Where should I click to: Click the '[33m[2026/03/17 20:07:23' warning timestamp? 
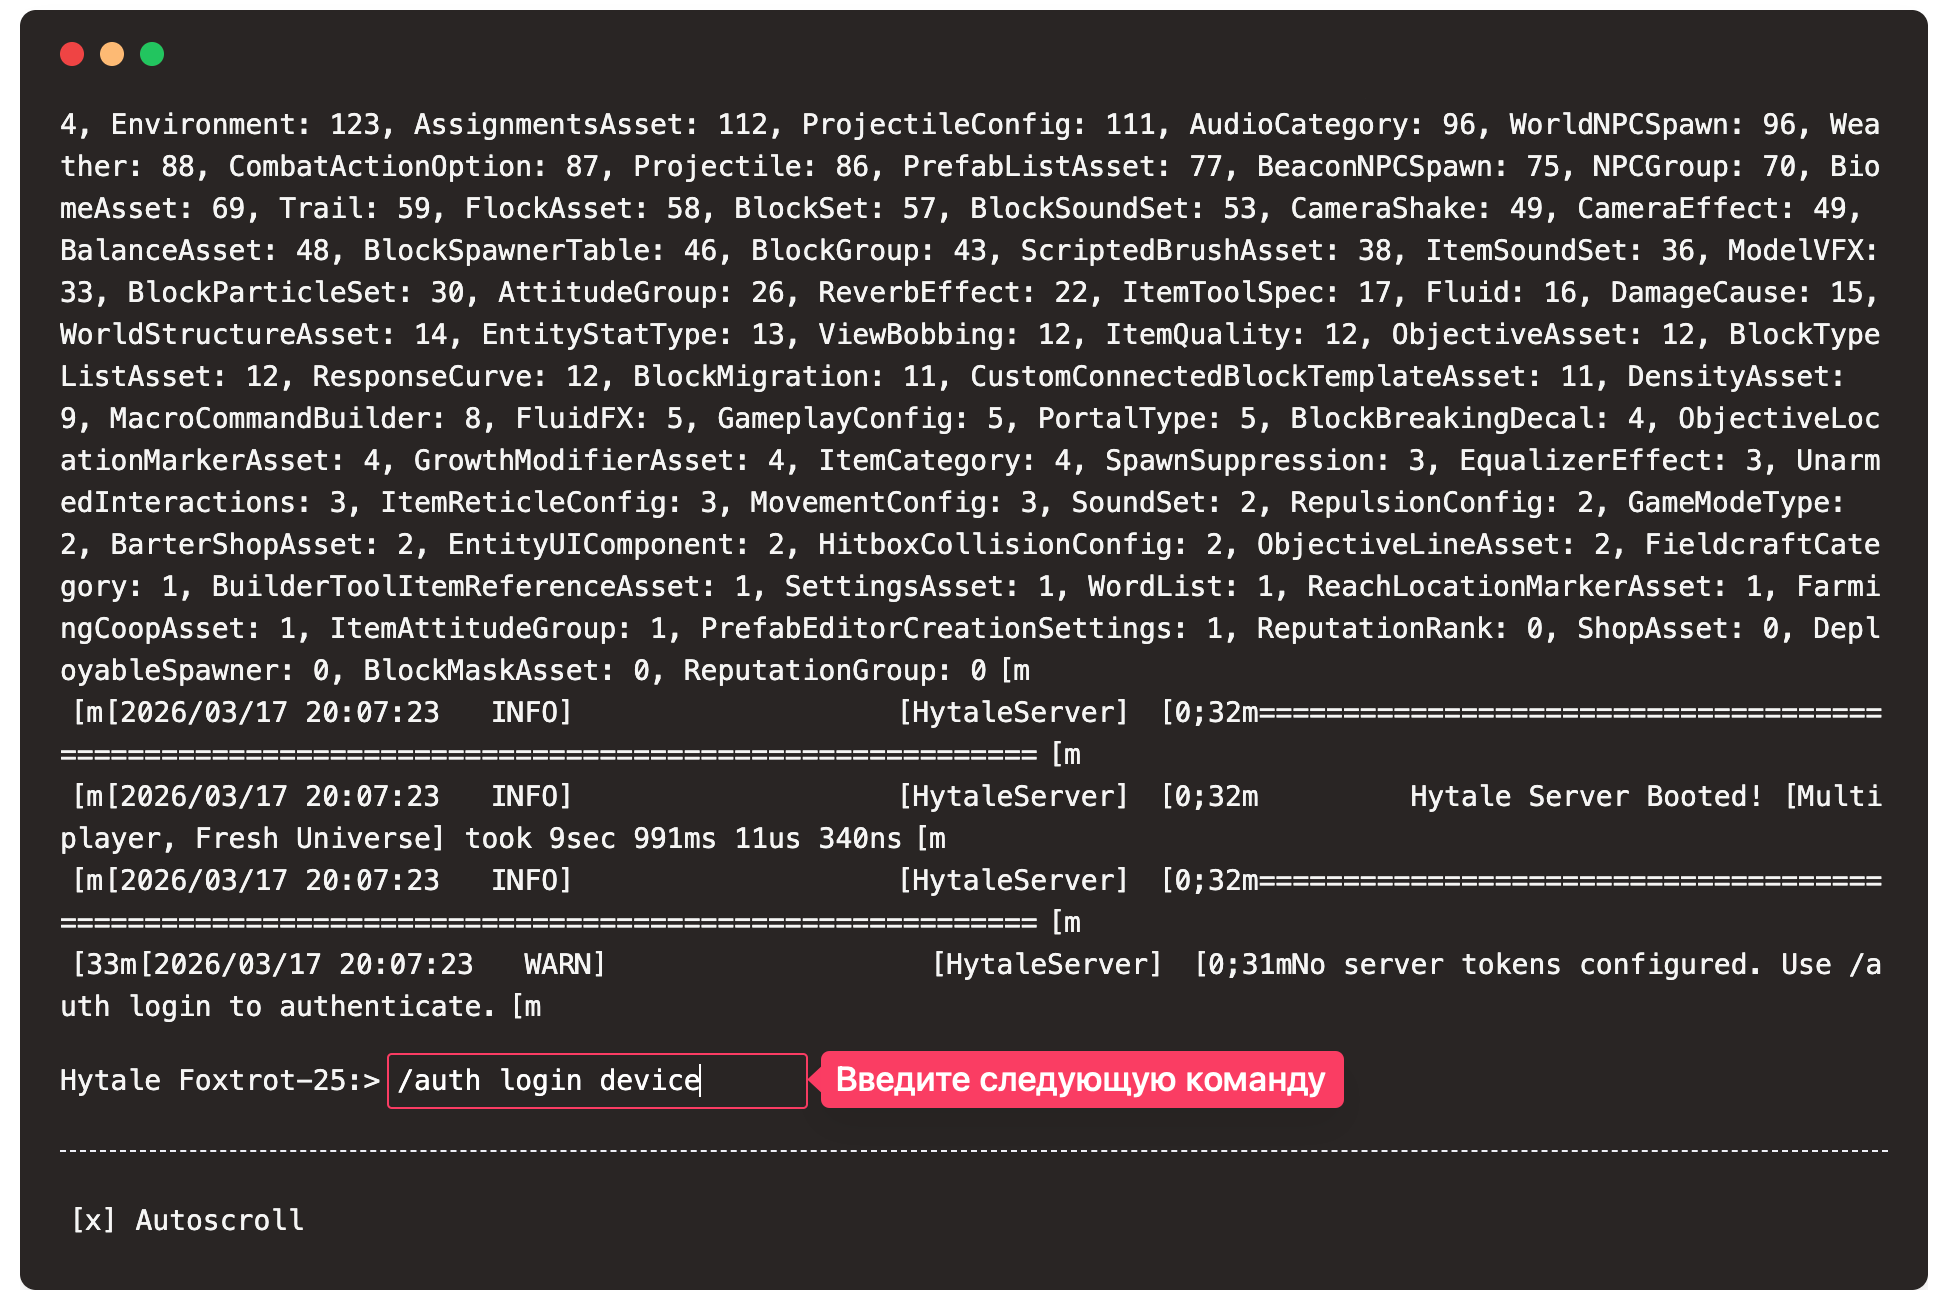coord(272,965)
